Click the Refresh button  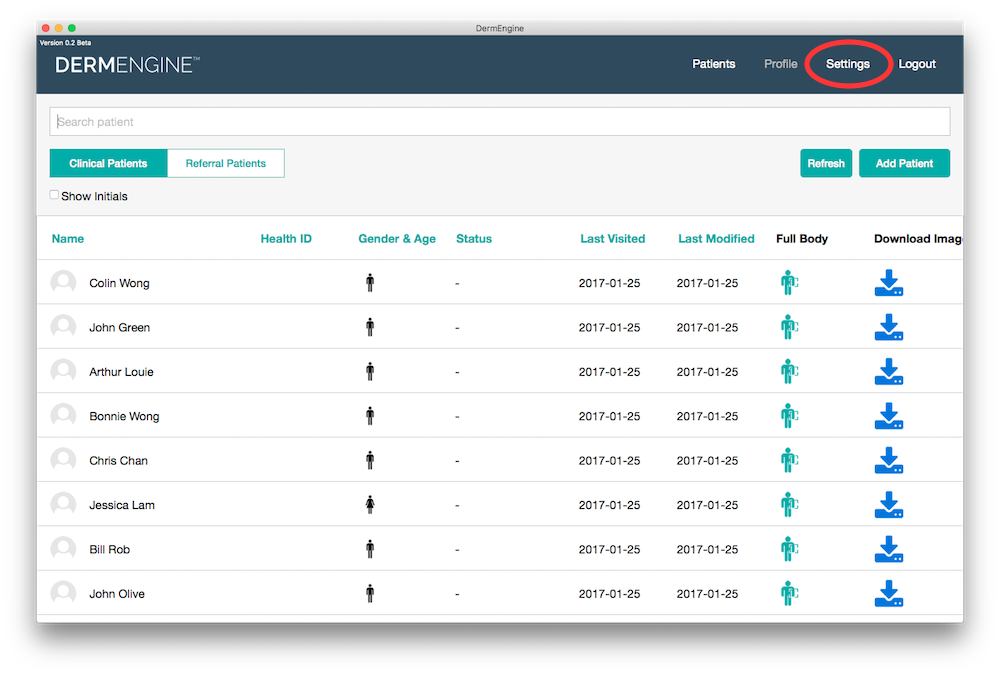coord(826,163)
